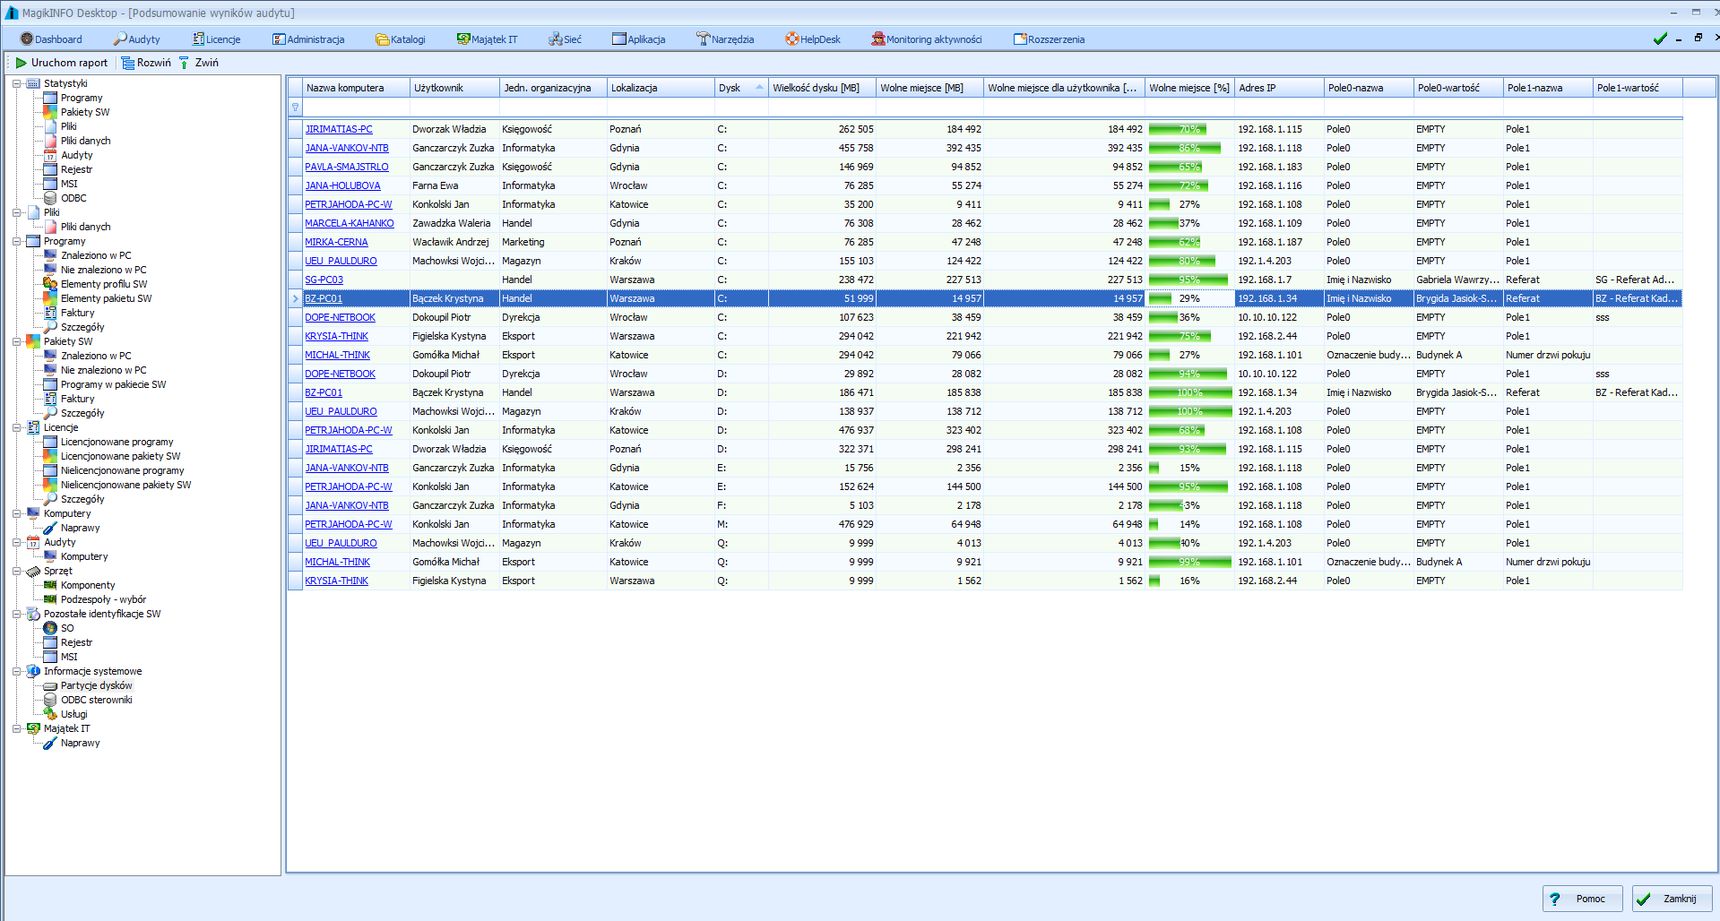Click Pliki danych icon under Pliki

pyautogui.click(x=50, y=227)
